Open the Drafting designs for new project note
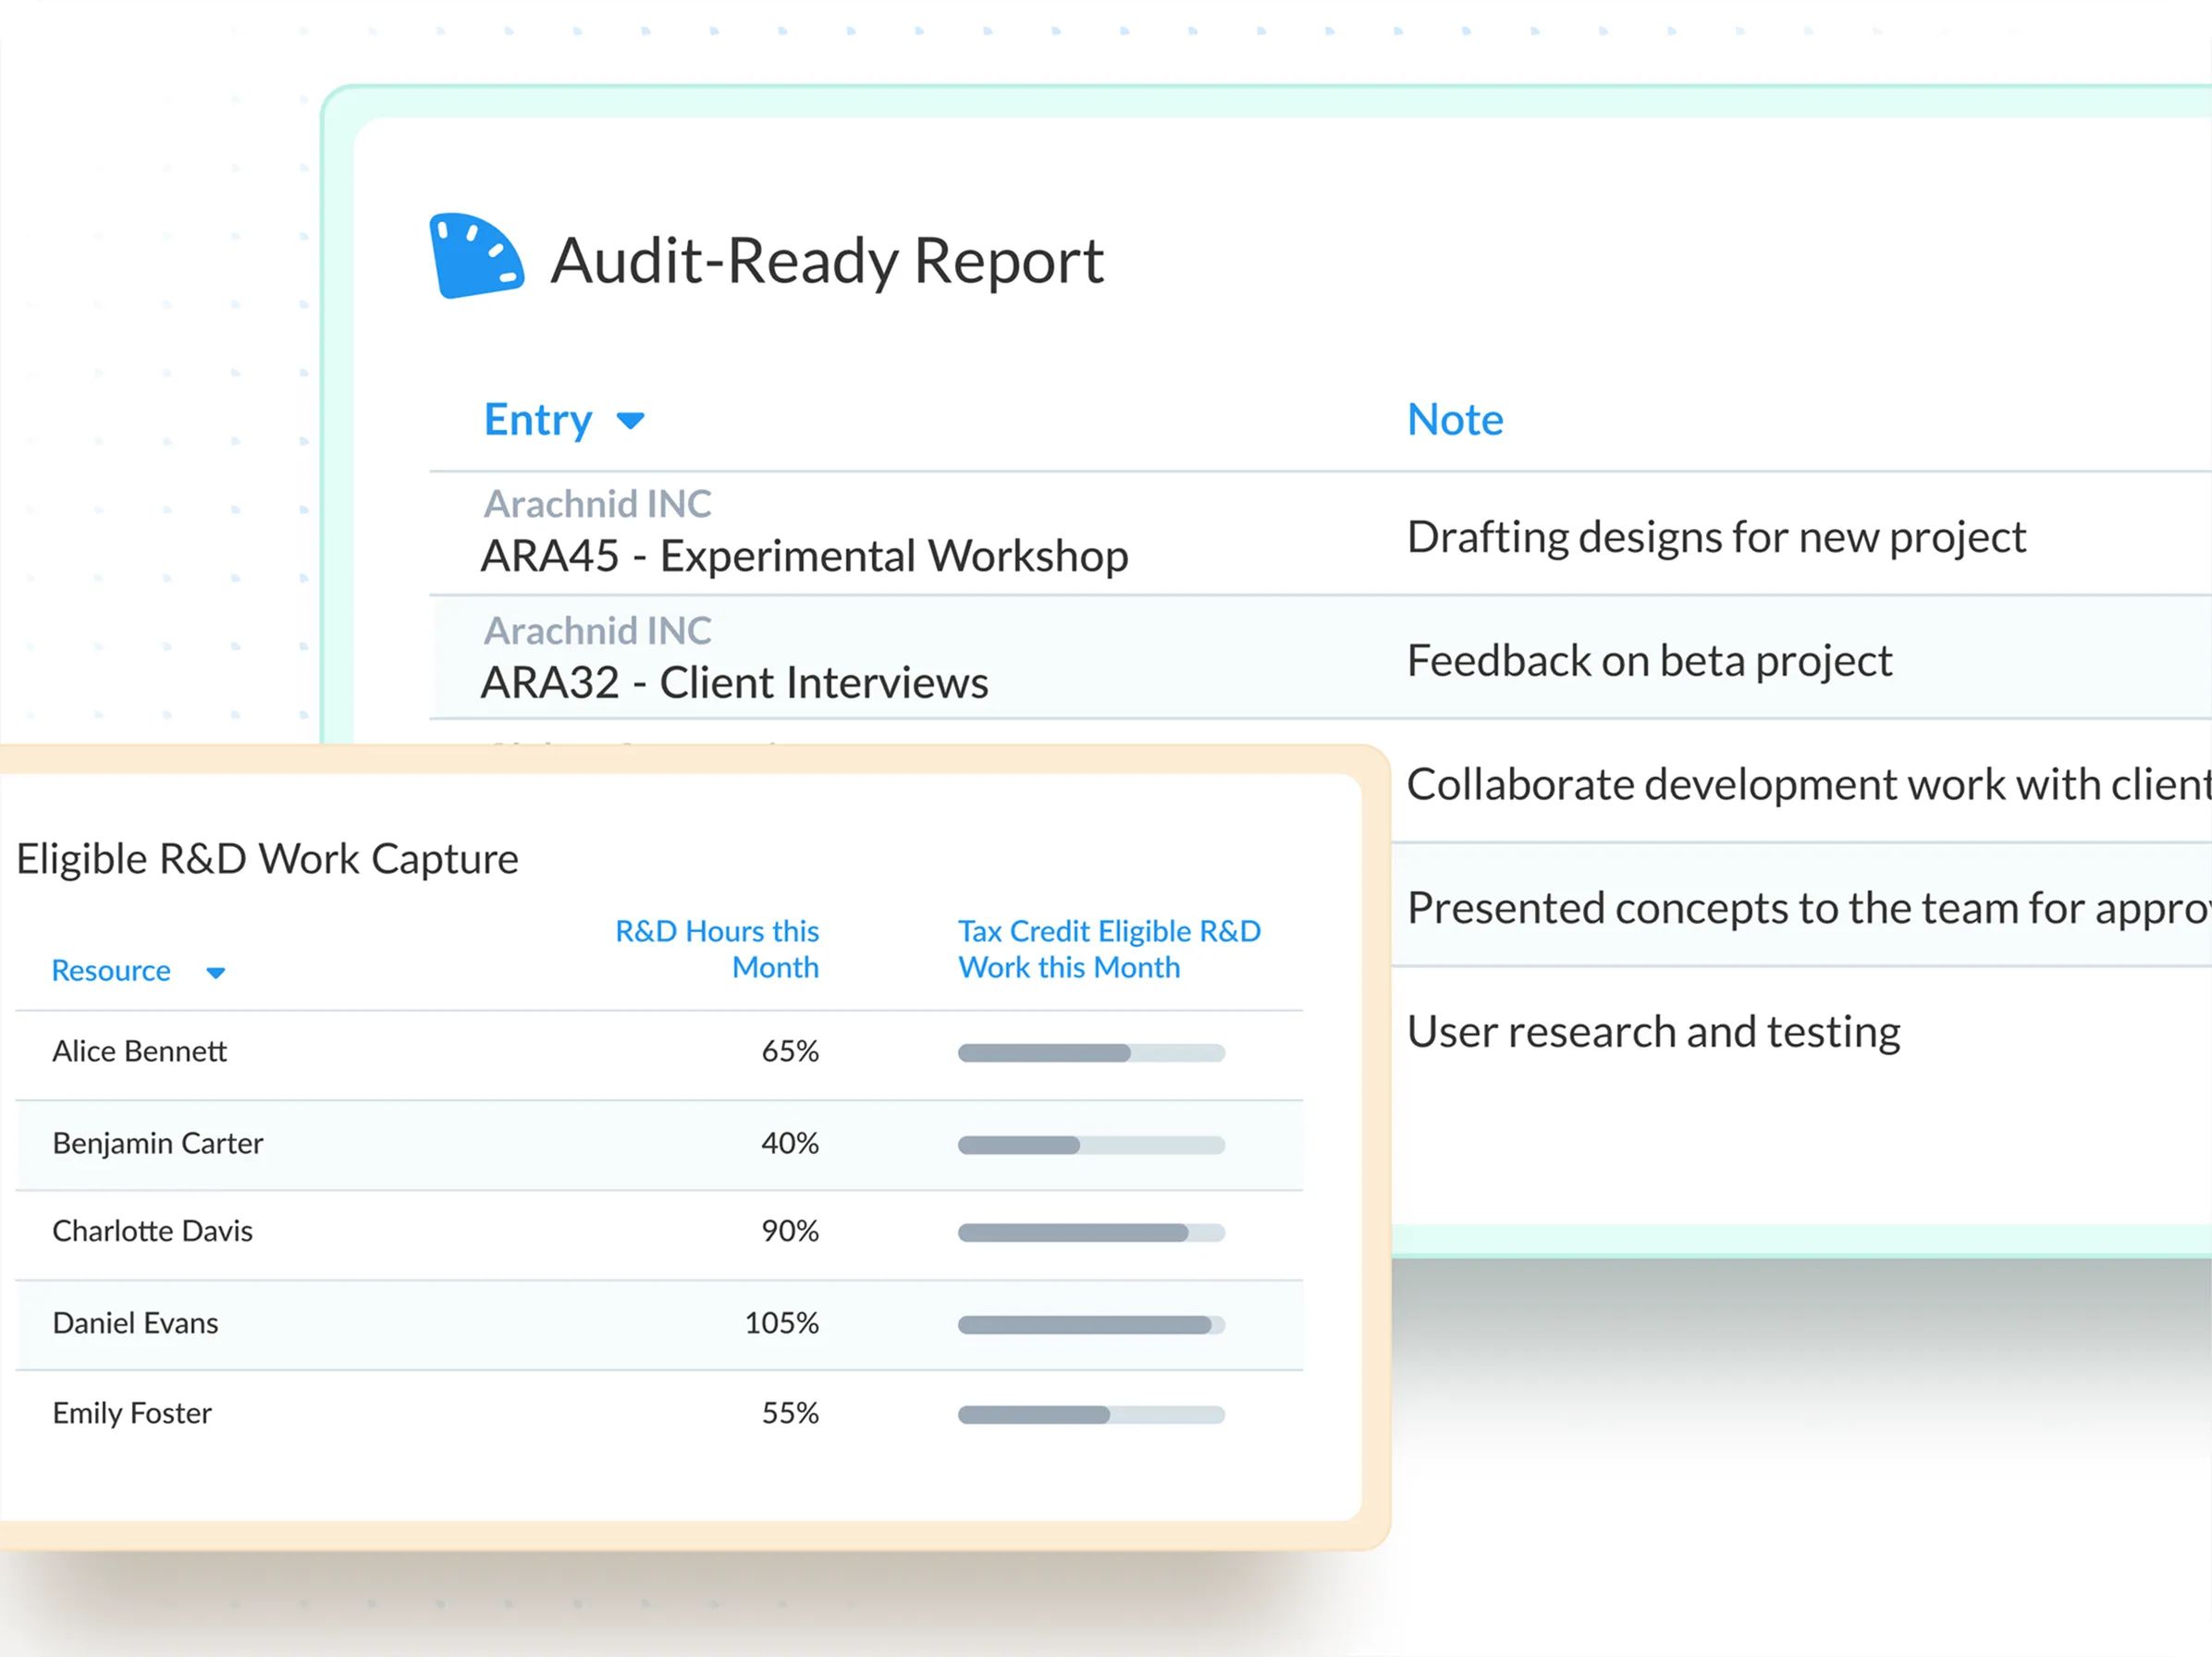The height and width of the screenshot is (1657, 2212). [1715, 537]
